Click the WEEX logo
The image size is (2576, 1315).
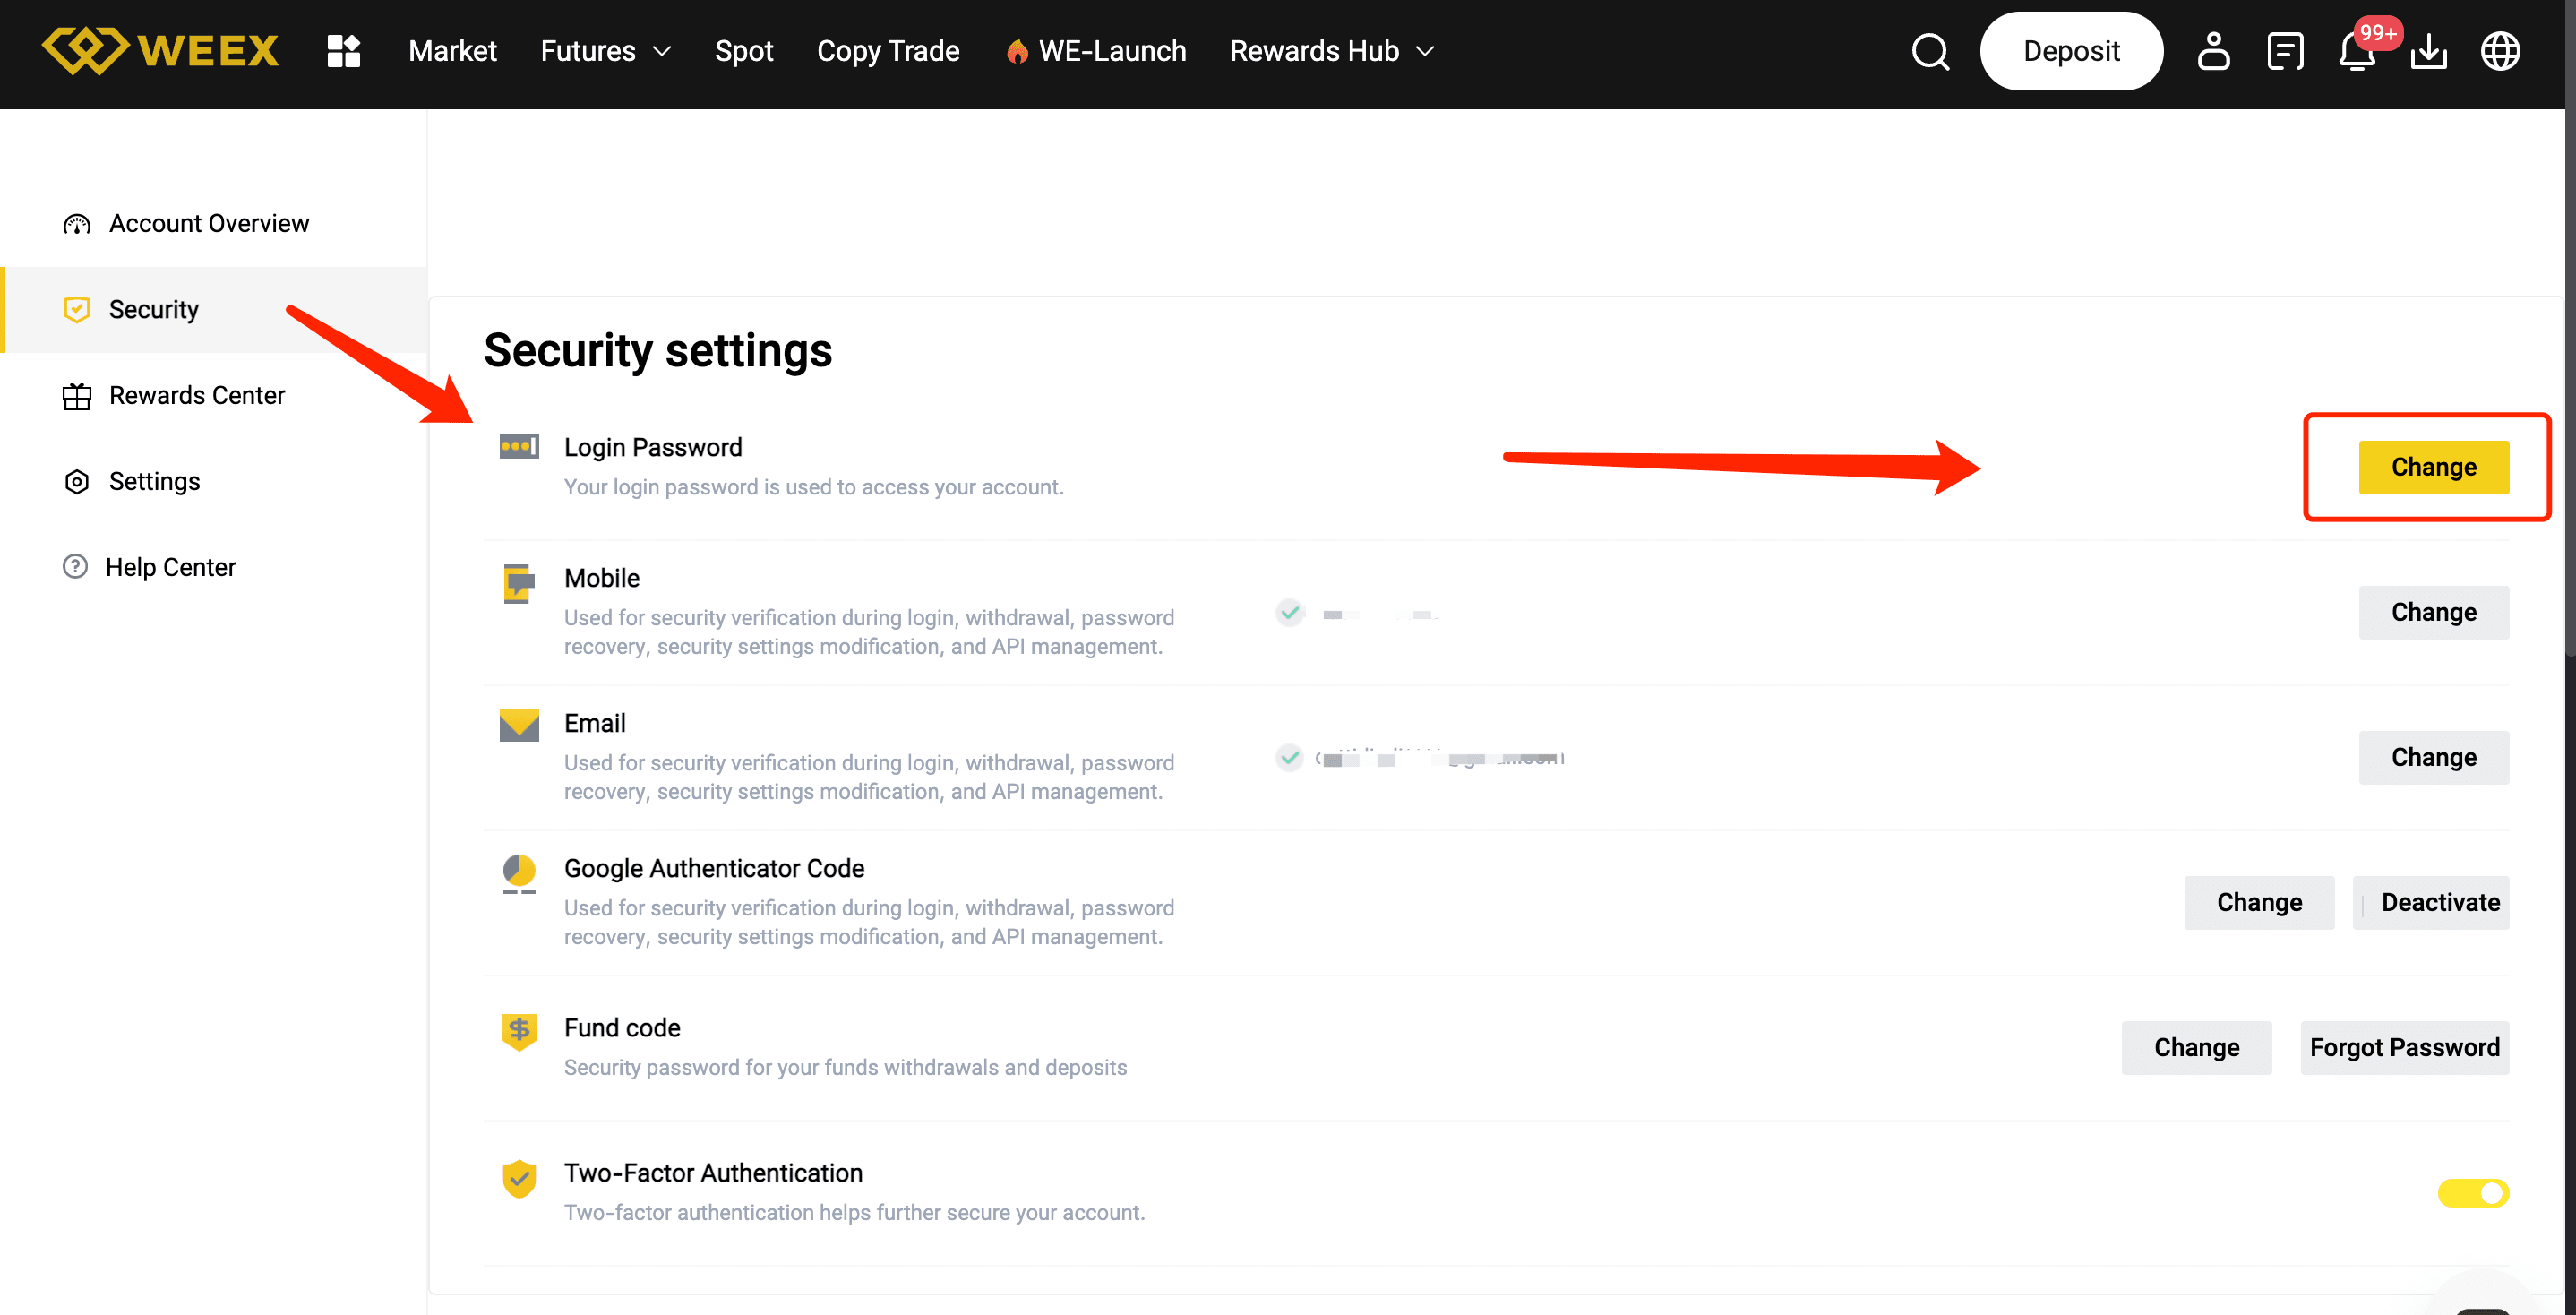click(160, 51)
